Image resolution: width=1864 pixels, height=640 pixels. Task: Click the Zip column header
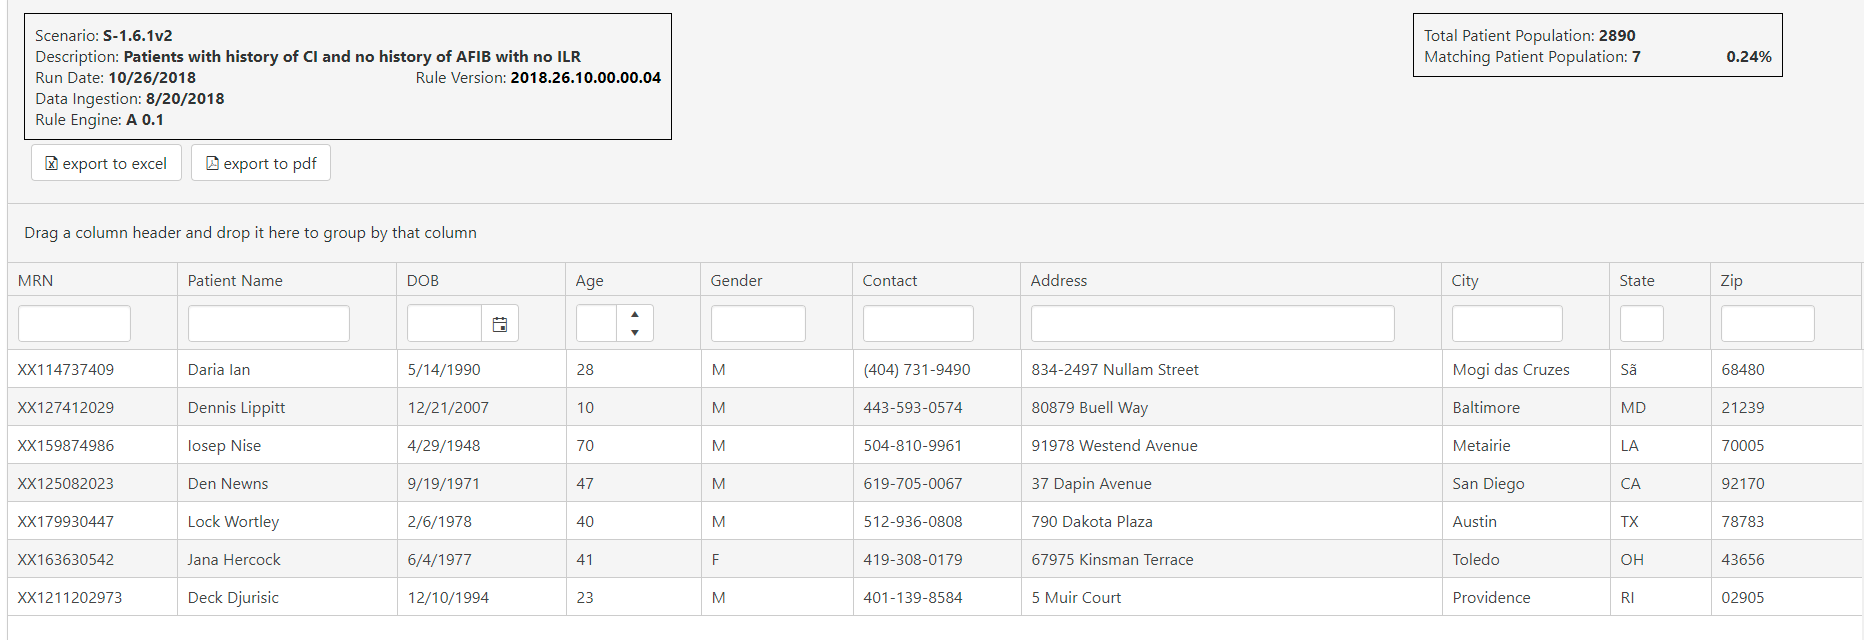click(1731, 280)
